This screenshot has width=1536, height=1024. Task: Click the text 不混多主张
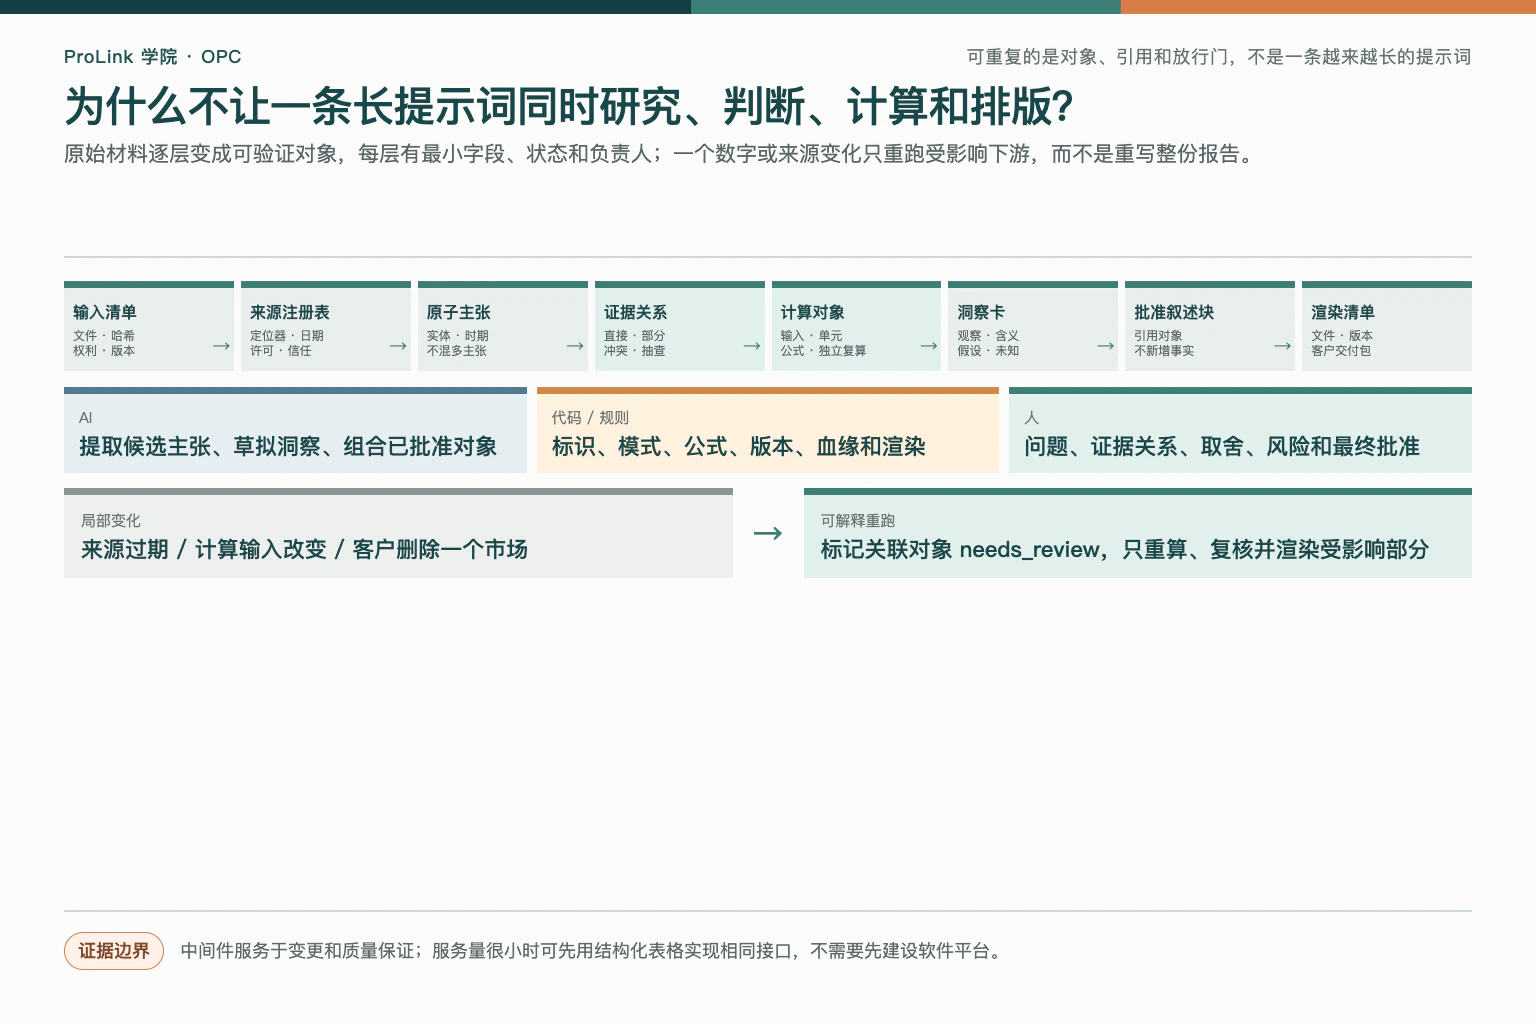tap(457, 351)
